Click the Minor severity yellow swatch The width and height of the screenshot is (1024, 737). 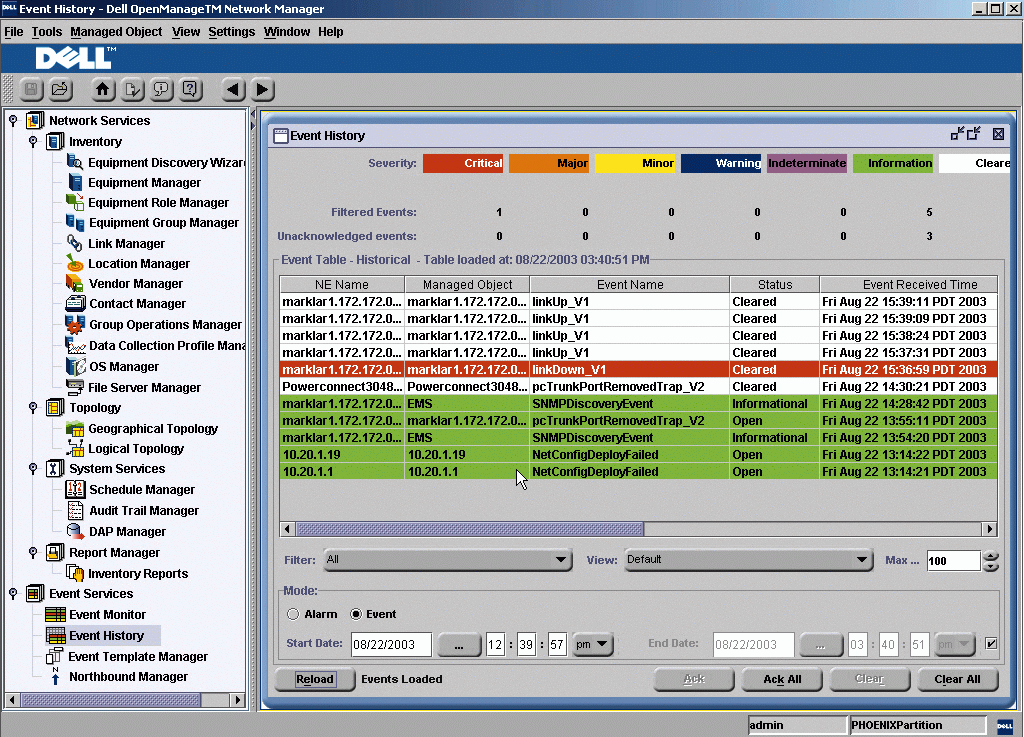click(x=635, y=163)
